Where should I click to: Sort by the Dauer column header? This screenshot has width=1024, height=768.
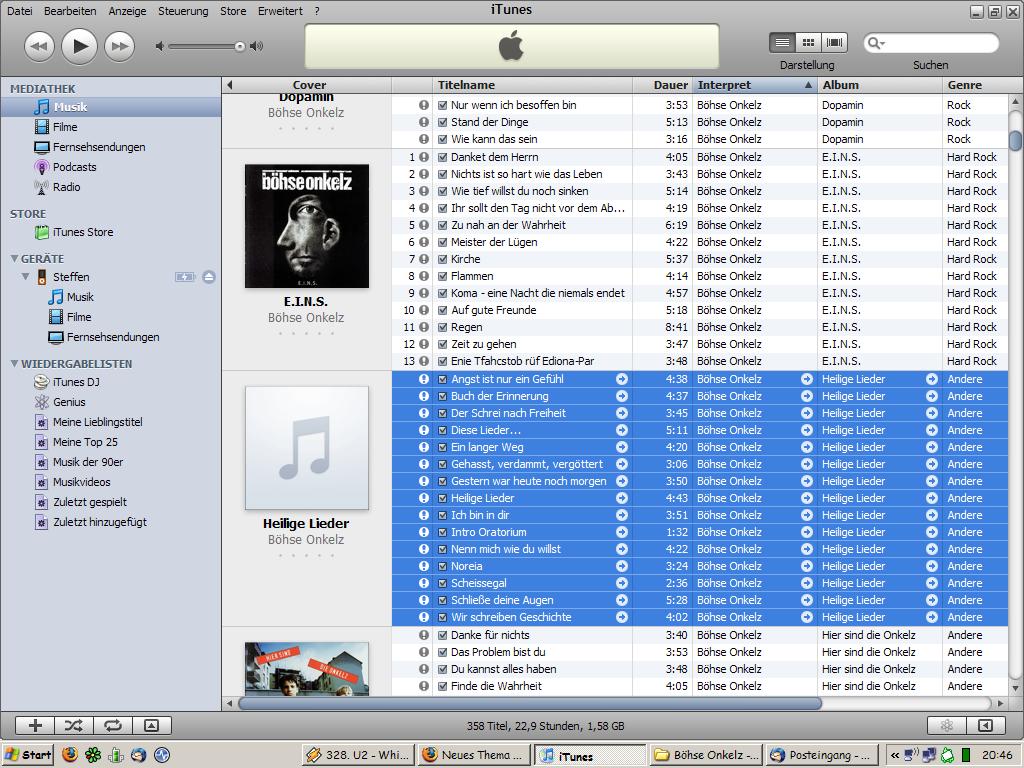coord(662,85)
